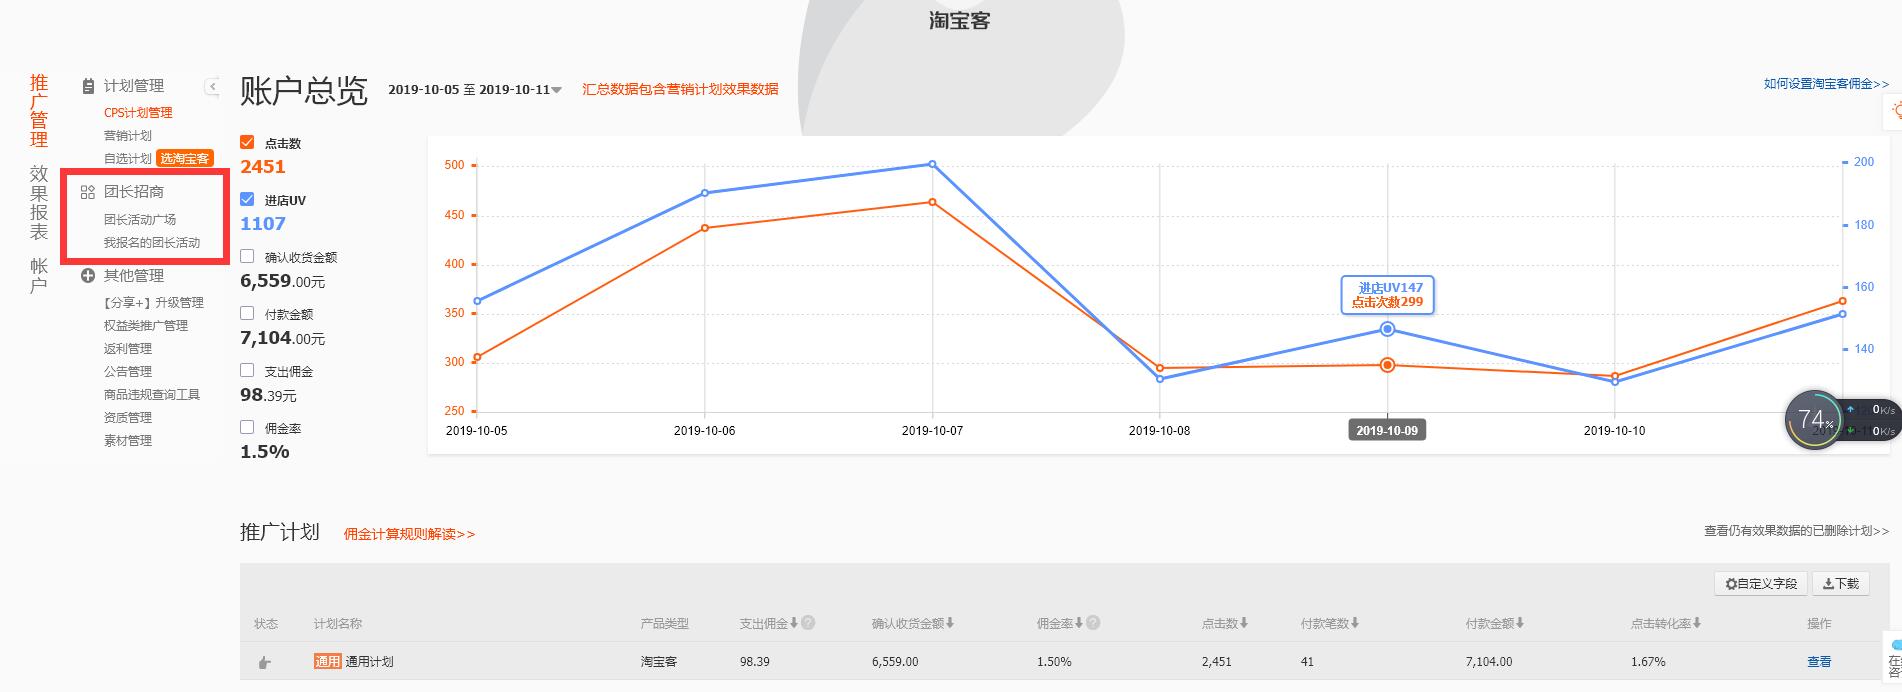Open 如何设置淘宝客佣金 link
The width and height of the screenshot is (1902, 692).
pyautogui.click(x=1826, y=84)
